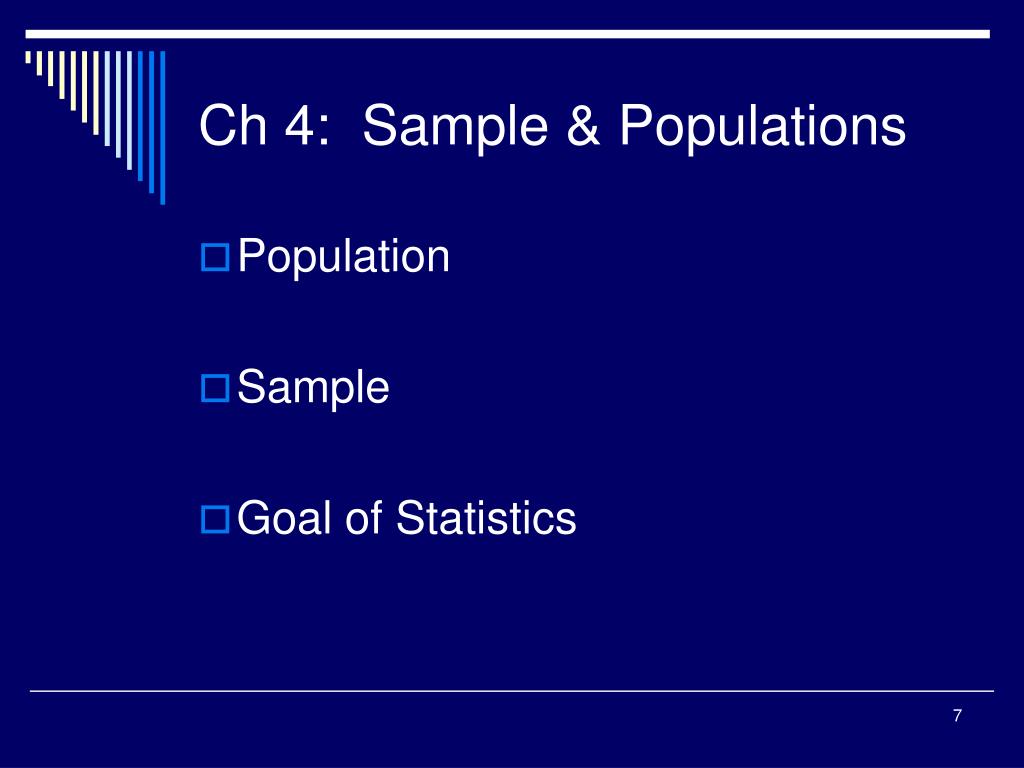Click the word Sample in the title

coord(455,125)
